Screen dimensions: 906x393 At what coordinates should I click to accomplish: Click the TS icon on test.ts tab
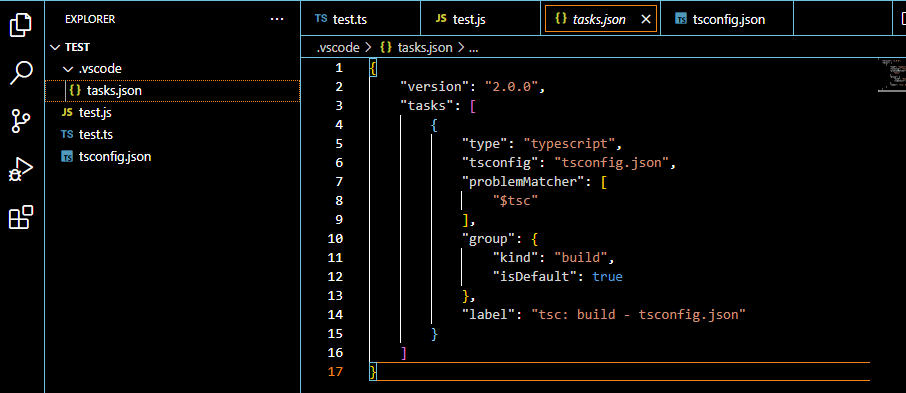[321, 18]
